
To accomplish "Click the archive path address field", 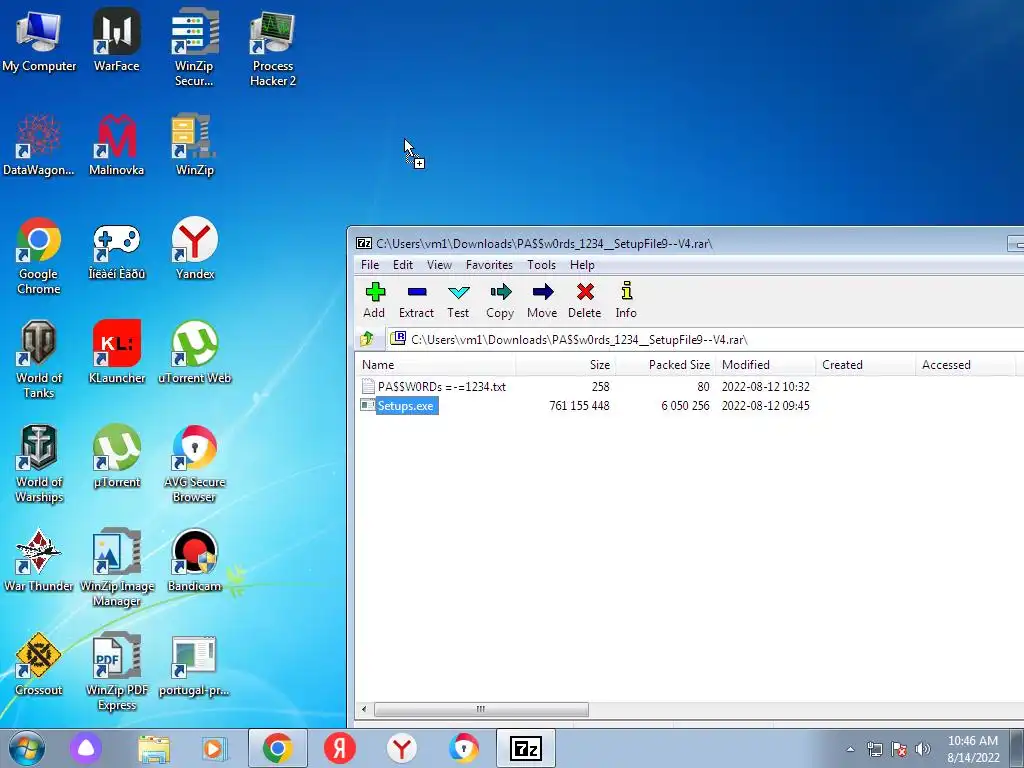I will (705, 340).
